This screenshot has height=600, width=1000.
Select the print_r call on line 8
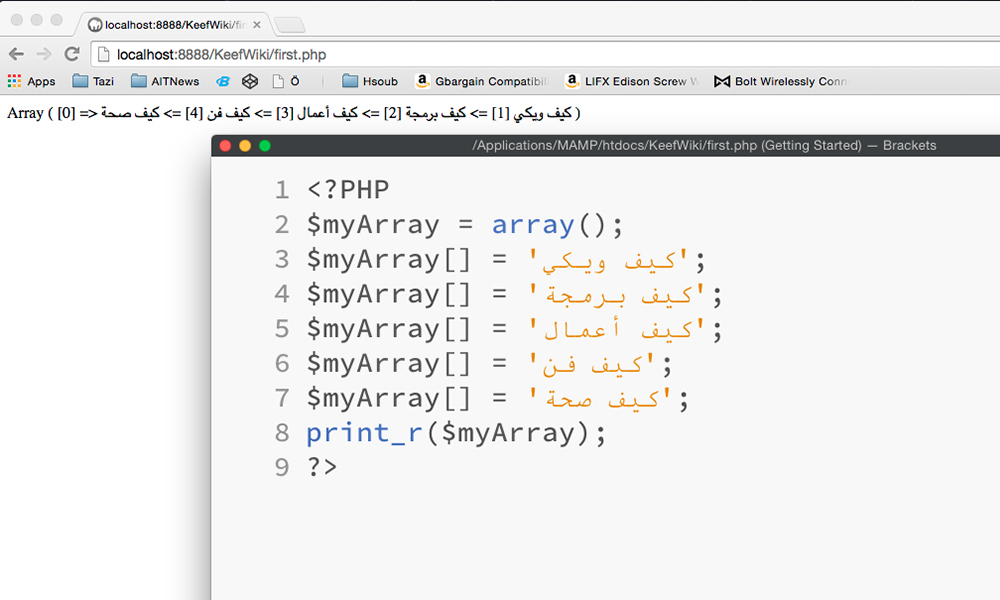(x=364, y=432)
